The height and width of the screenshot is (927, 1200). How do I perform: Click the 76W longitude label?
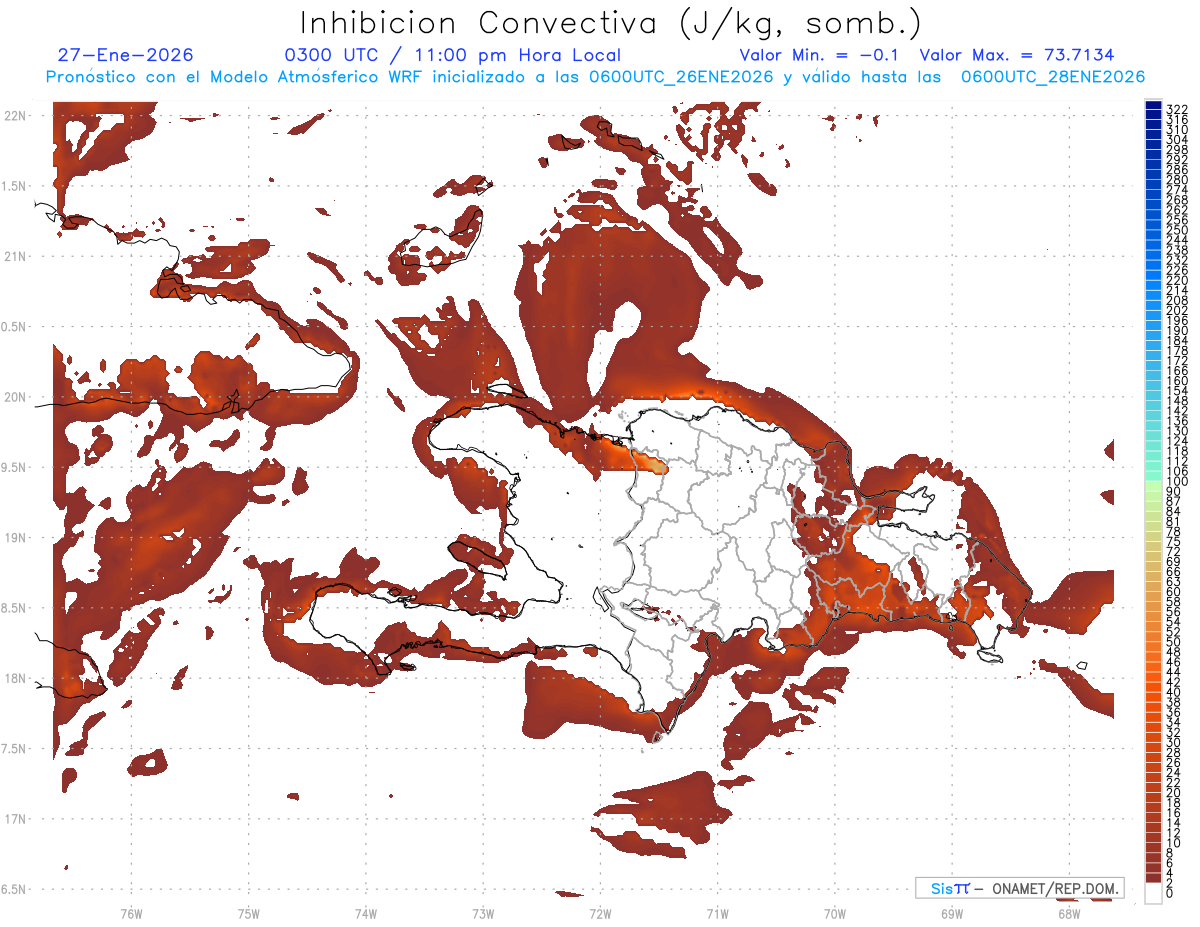[131, 912]
